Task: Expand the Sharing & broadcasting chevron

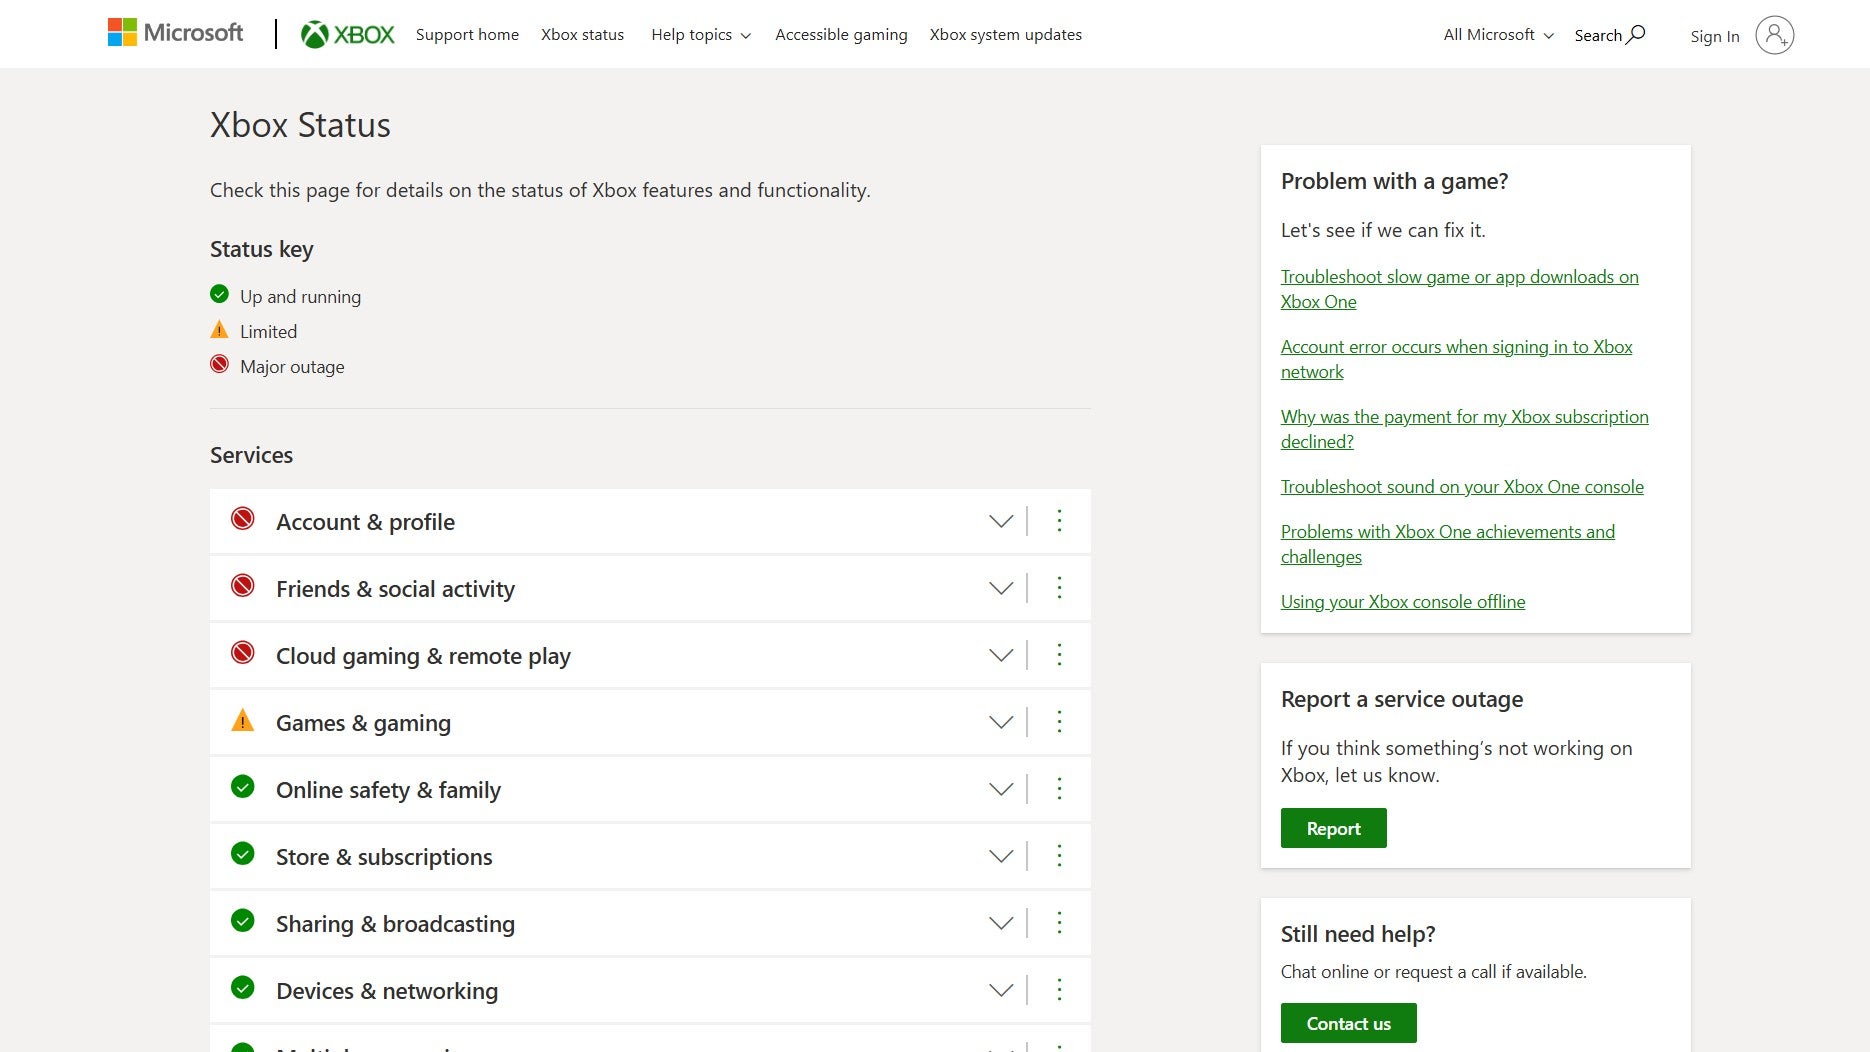Action: pyautogui.click(x=1000, y=923)
